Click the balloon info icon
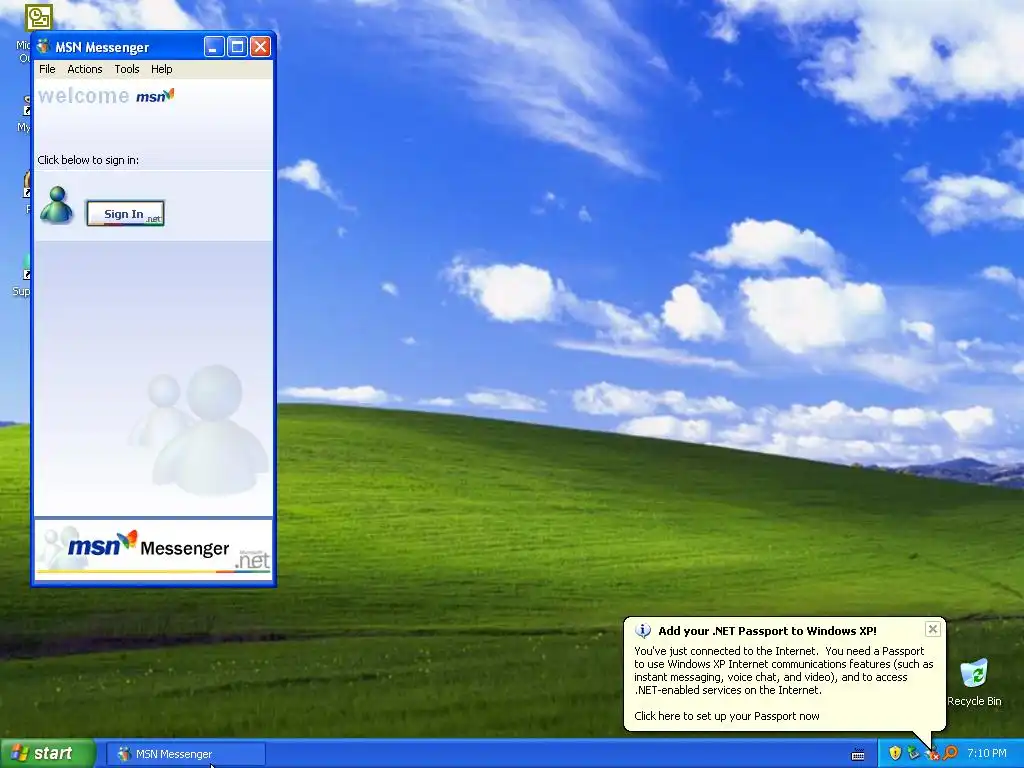The height and width of the screenshot is (768, 1024). click(x=643, y=631)
